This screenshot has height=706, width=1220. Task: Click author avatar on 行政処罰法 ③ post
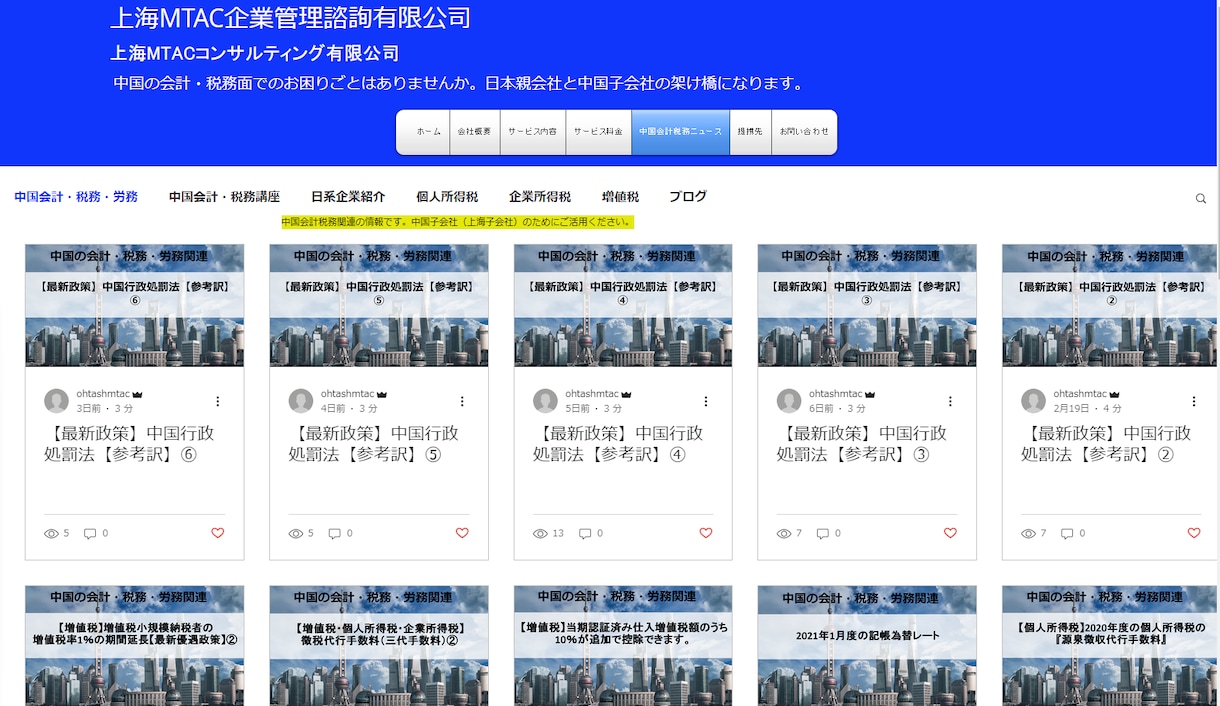789,401
